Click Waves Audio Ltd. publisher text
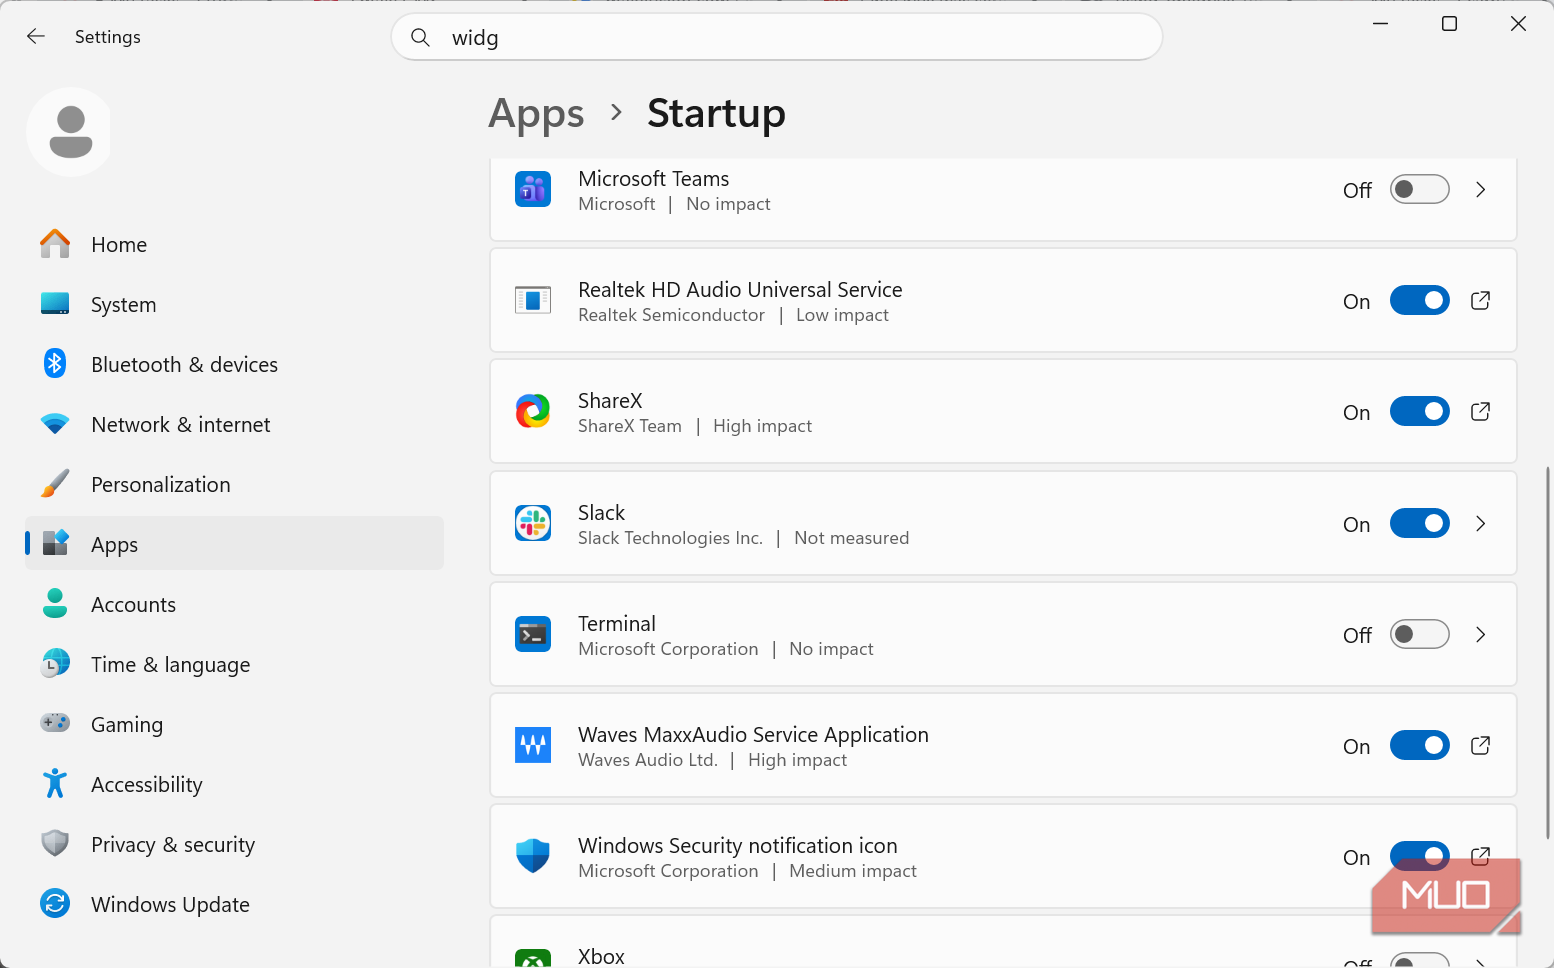This screenshot has width=1554, height=968. pos(648,760)
